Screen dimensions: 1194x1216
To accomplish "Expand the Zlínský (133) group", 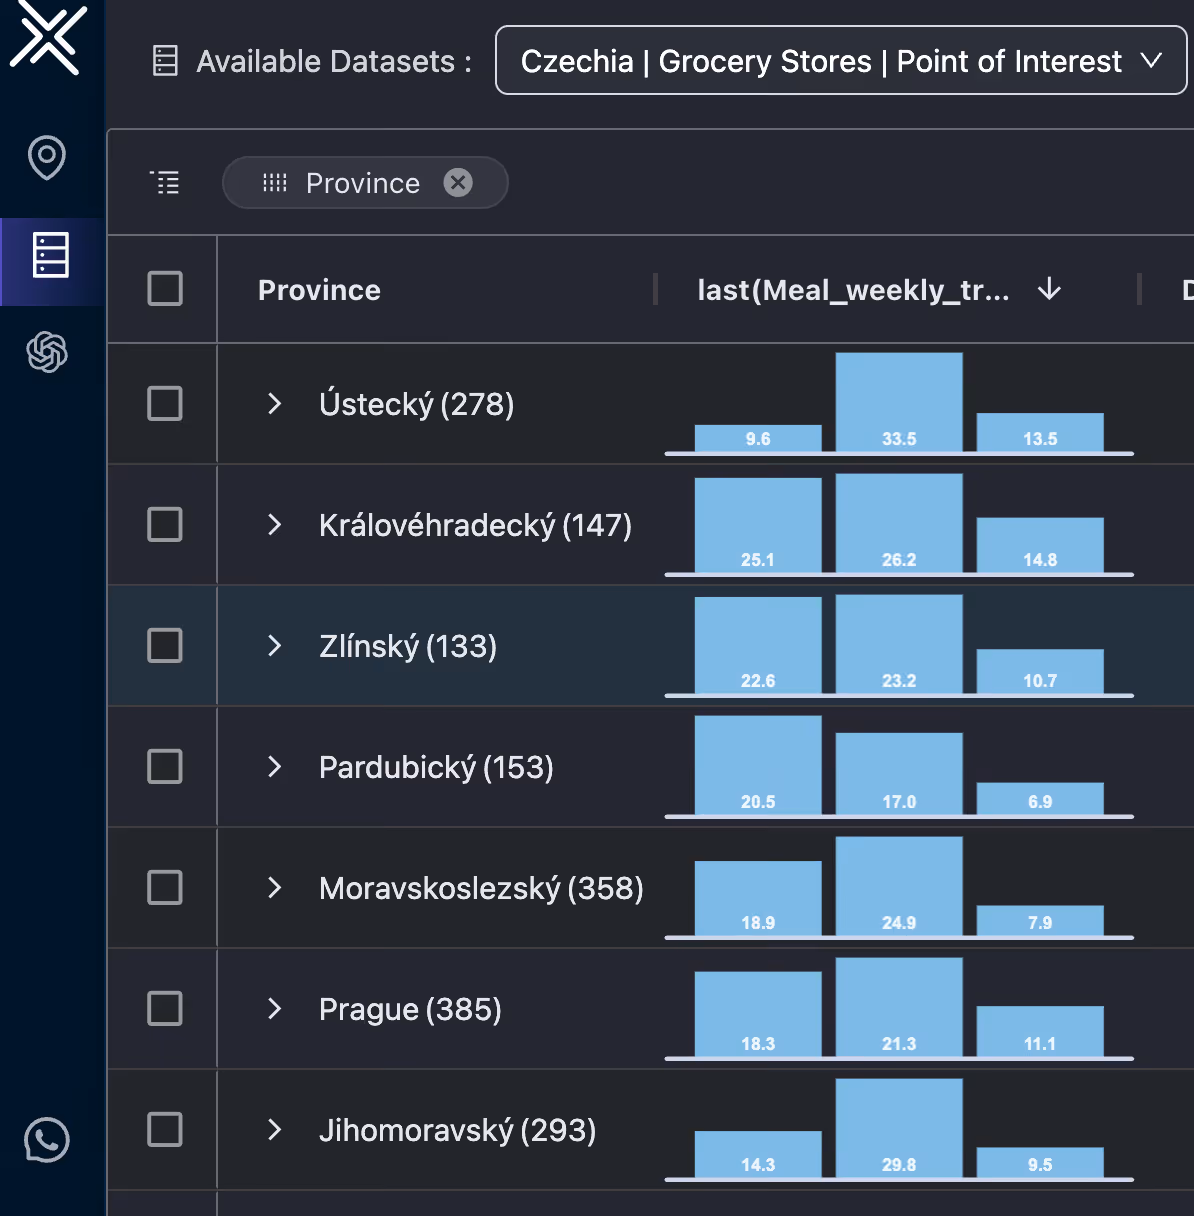I will click(275, 646).
